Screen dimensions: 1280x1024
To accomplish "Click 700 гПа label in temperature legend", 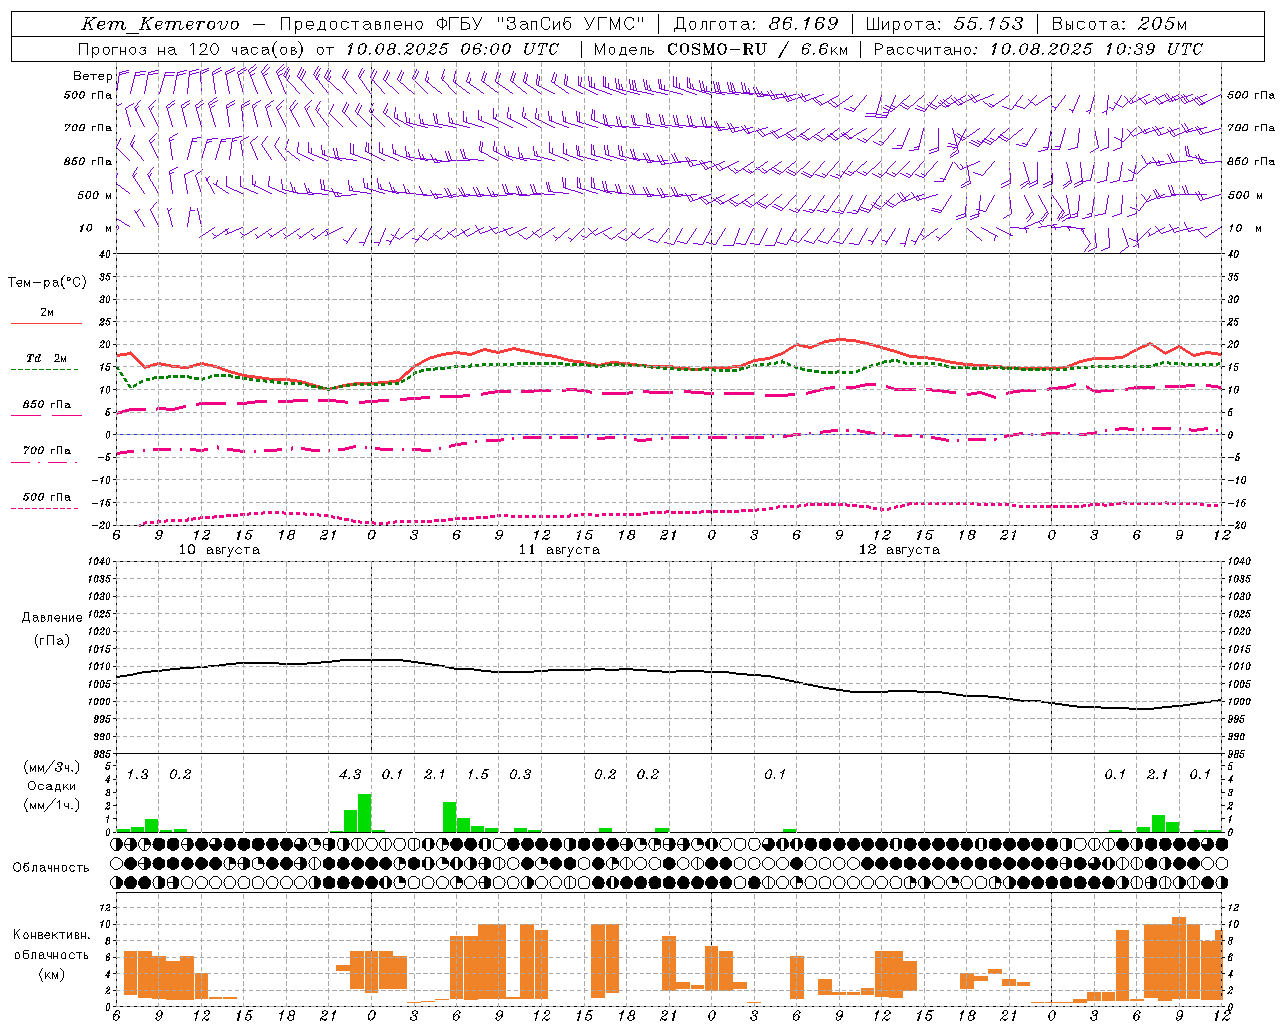I will [x=47, y=451].
